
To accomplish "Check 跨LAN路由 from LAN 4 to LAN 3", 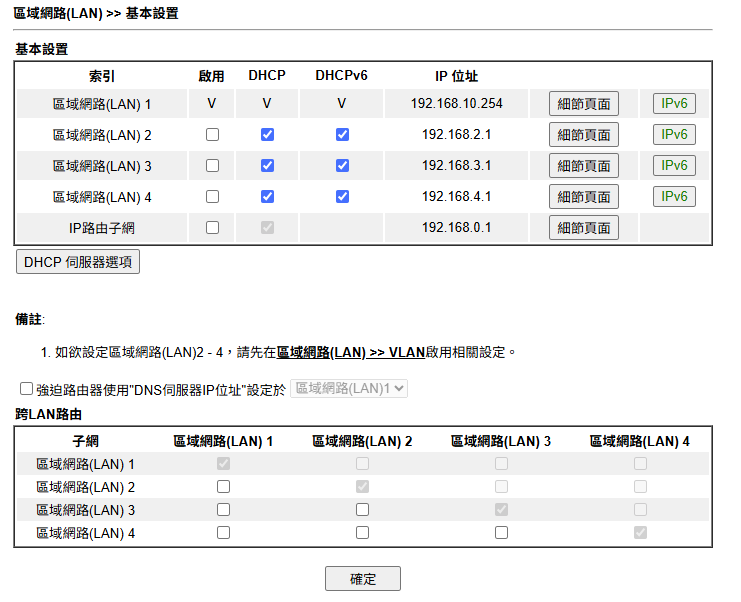I will point(501,533).
